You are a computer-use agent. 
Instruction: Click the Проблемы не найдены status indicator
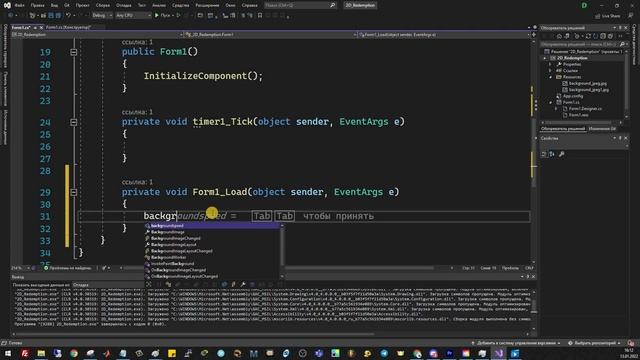pos(68,268)
